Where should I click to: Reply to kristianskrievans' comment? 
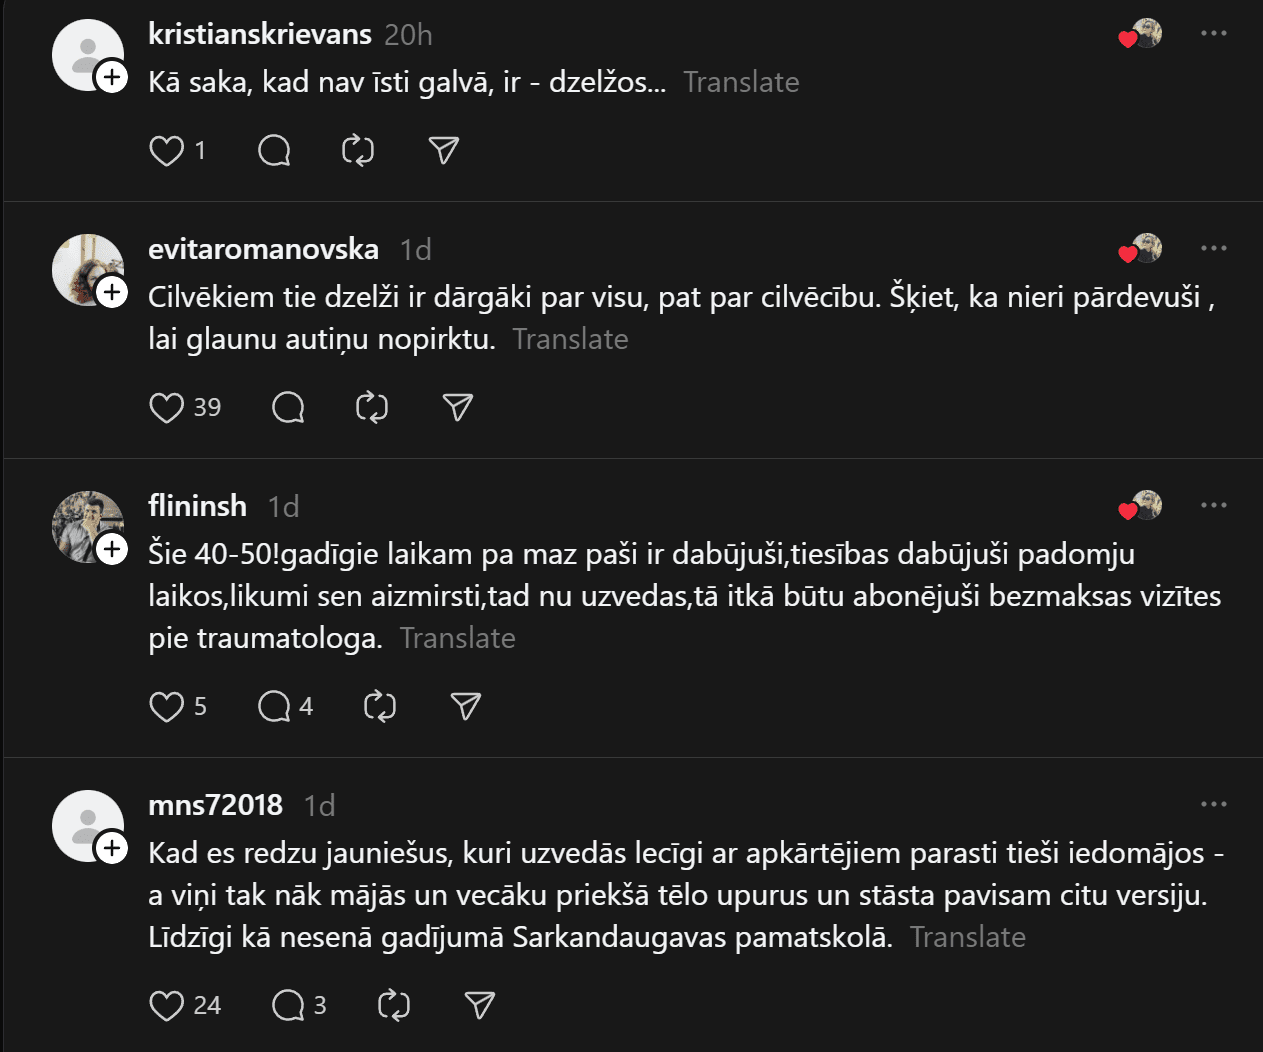coord(274,151)
